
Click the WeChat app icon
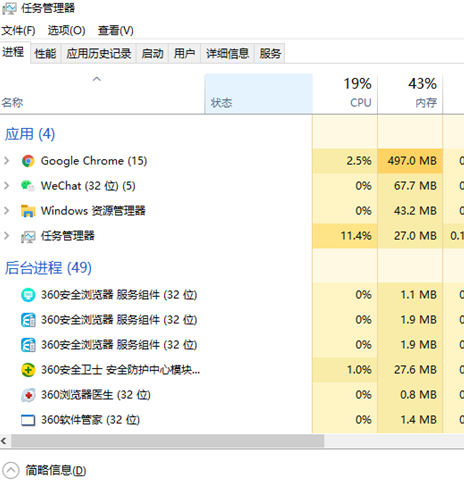[28, 186]
